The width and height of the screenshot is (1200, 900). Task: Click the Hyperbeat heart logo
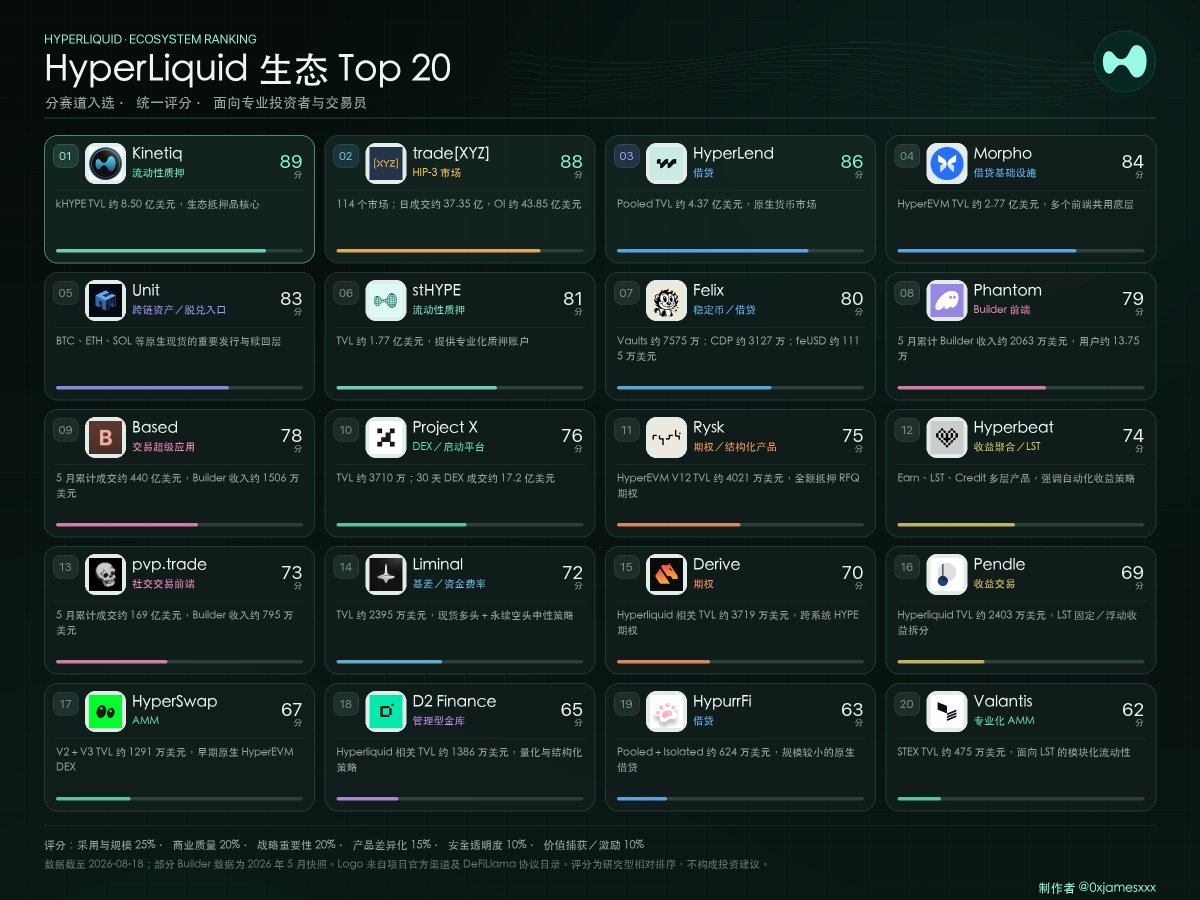[x=947, y=438]
